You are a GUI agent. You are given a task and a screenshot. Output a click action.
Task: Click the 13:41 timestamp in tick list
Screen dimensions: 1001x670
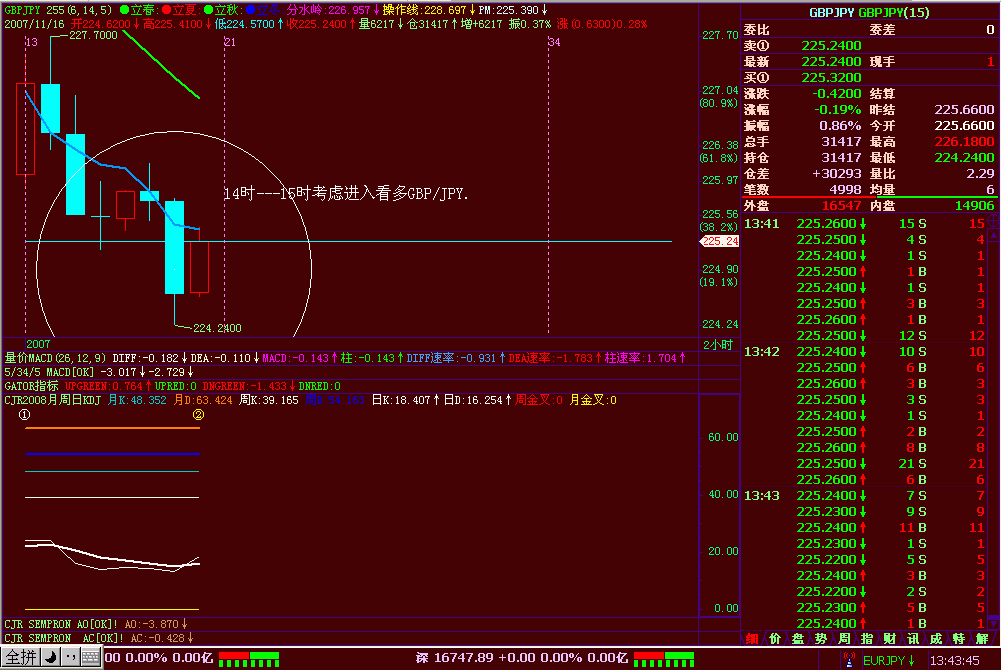(762, 223)
